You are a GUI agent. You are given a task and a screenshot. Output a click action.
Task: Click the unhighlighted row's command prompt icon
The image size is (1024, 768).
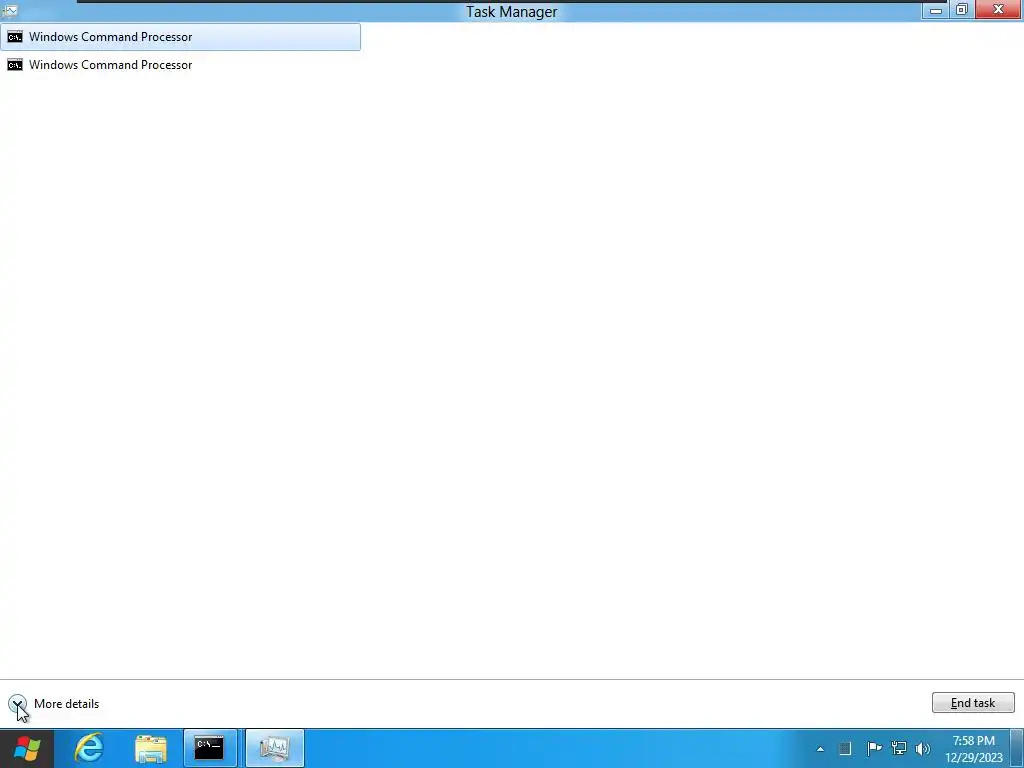(x=14, y=65)
